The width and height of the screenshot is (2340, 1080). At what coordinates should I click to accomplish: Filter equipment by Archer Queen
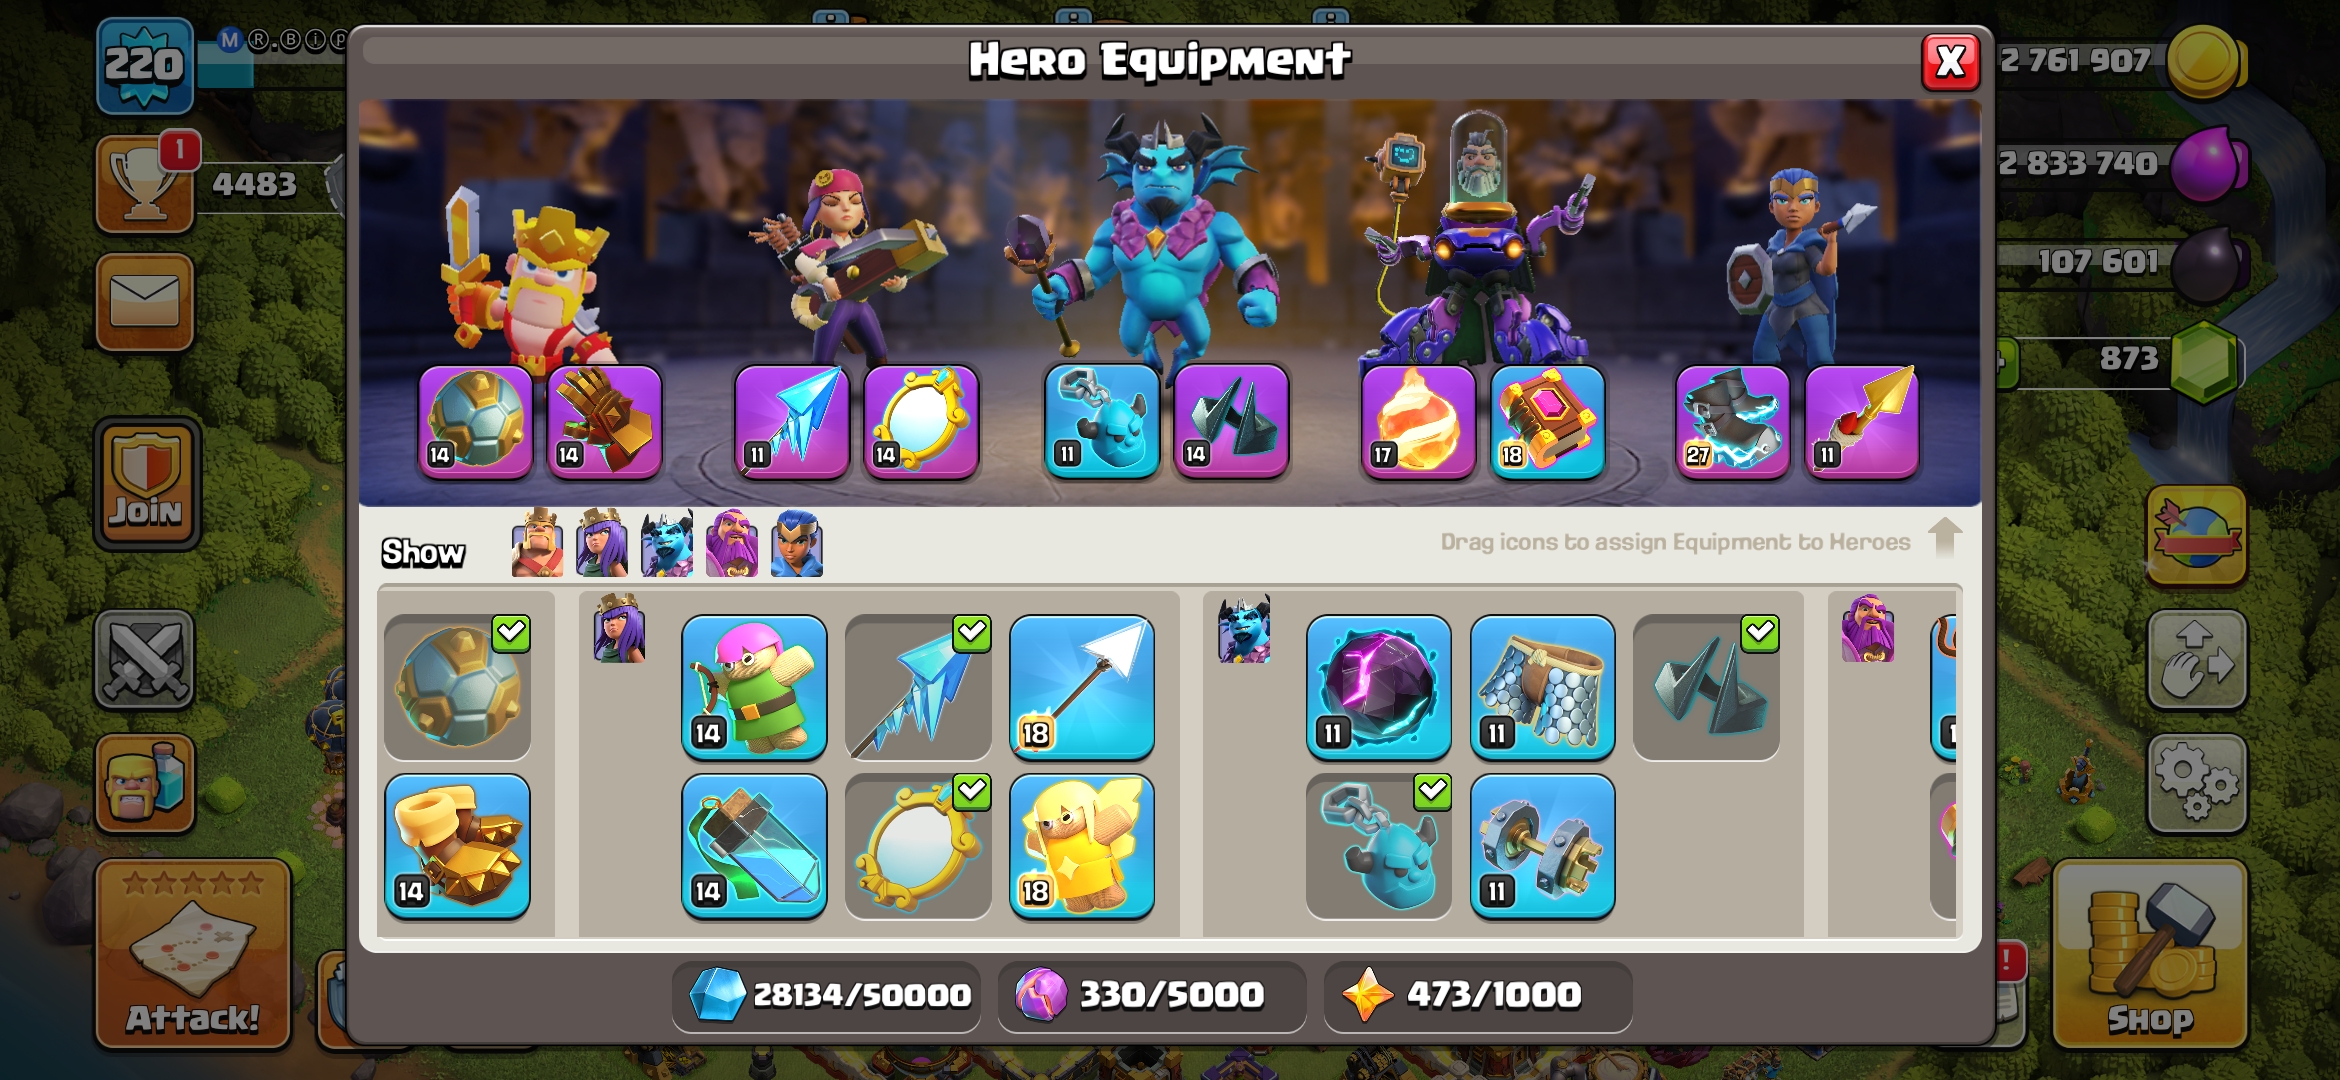click(602, 543)
